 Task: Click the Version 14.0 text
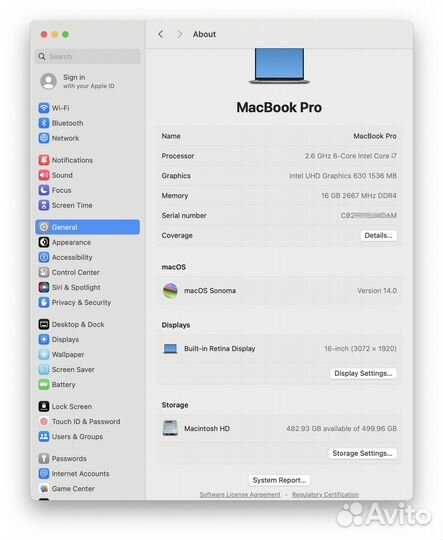(x=377, y=291)
